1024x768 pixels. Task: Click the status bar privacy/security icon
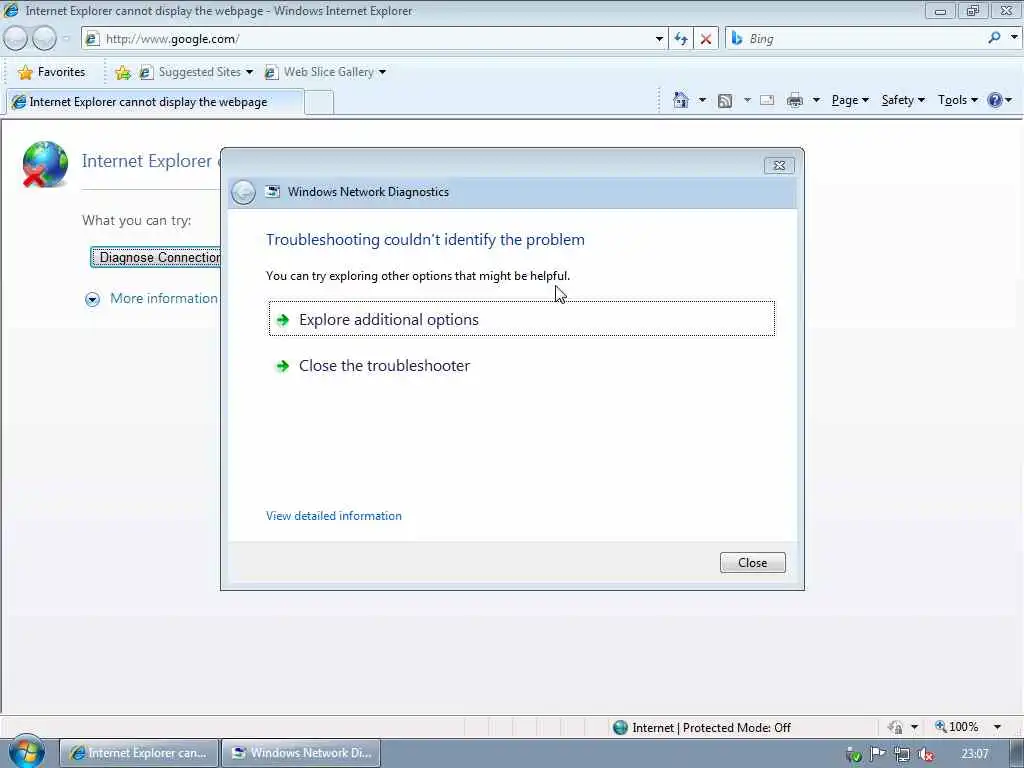pyautogui.click(x=895, y=727)
